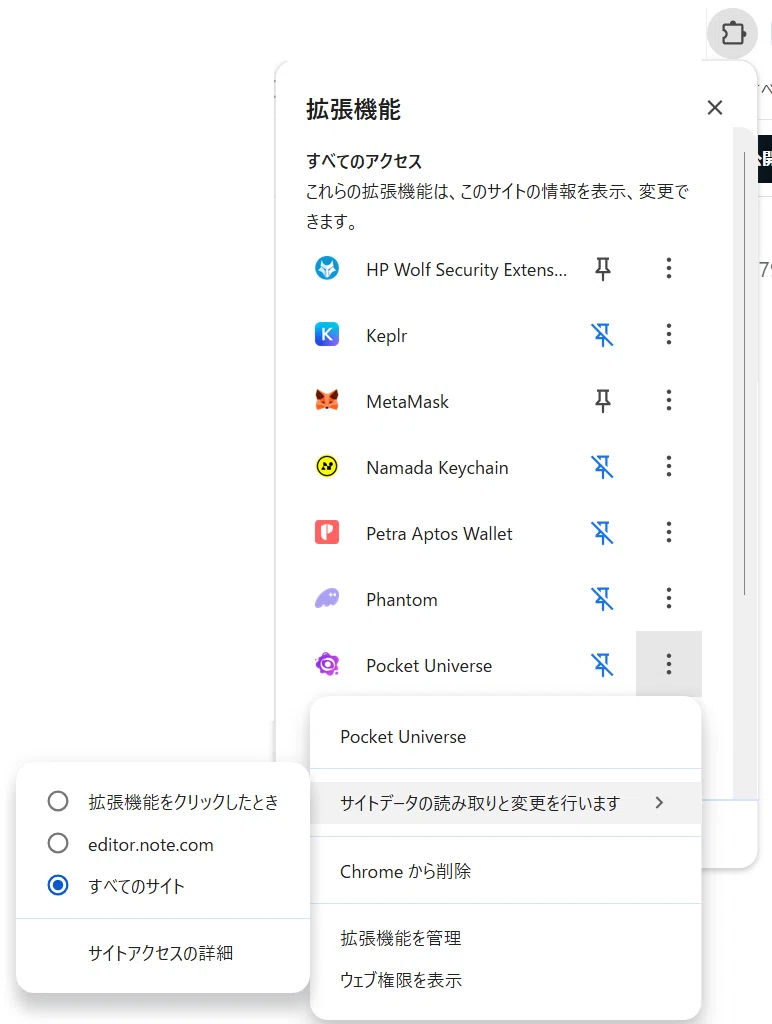Open more options for Keplr
The height and width of the screenshot is (1024, 772).
tap(668, 334)
